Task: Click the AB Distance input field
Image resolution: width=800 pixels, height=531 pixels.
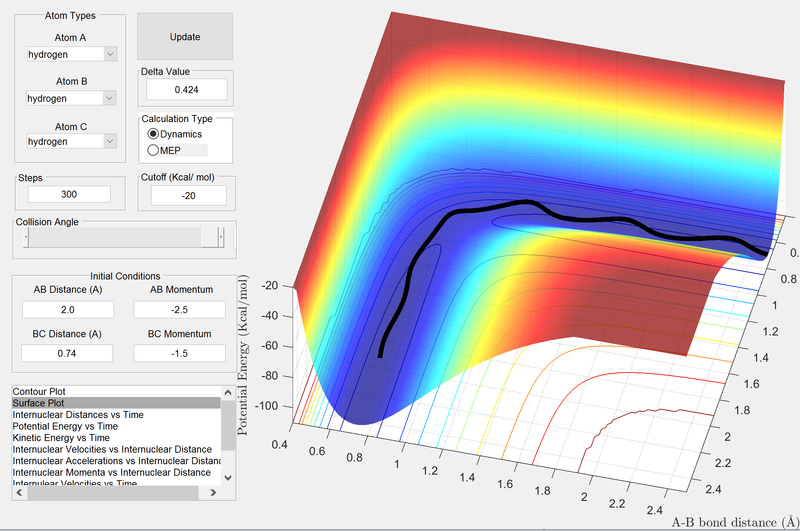Action: tap(69, 310)
